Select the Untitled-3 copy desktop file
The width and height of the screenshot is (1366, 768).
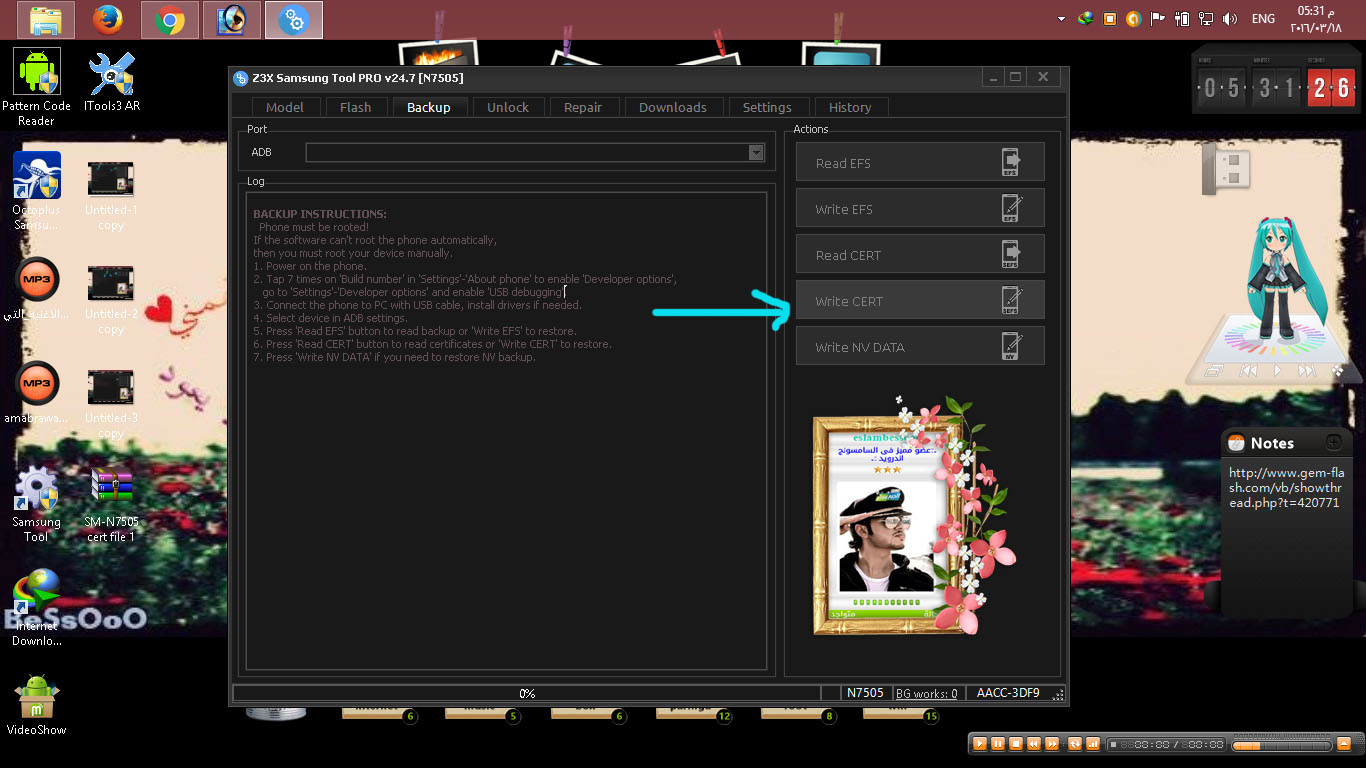[111, 404]
